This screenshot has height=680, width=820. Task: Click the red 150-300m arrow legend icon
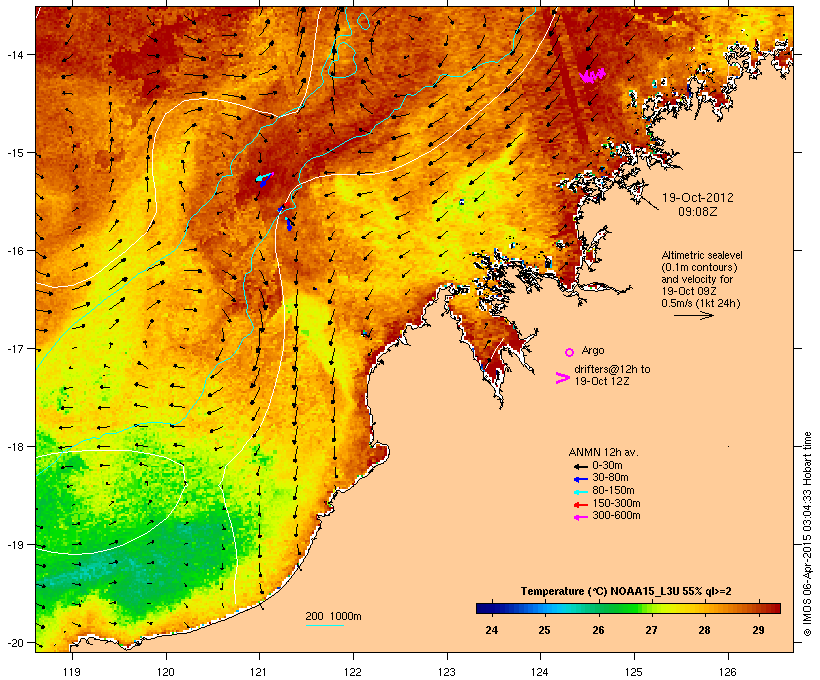coord(581,505)
